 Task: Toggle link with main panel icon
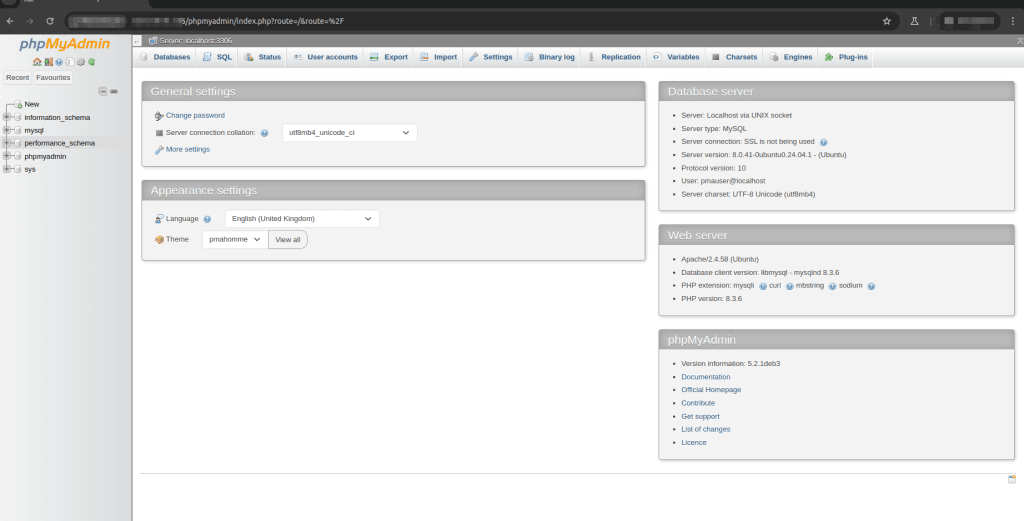tap(114, 91)
